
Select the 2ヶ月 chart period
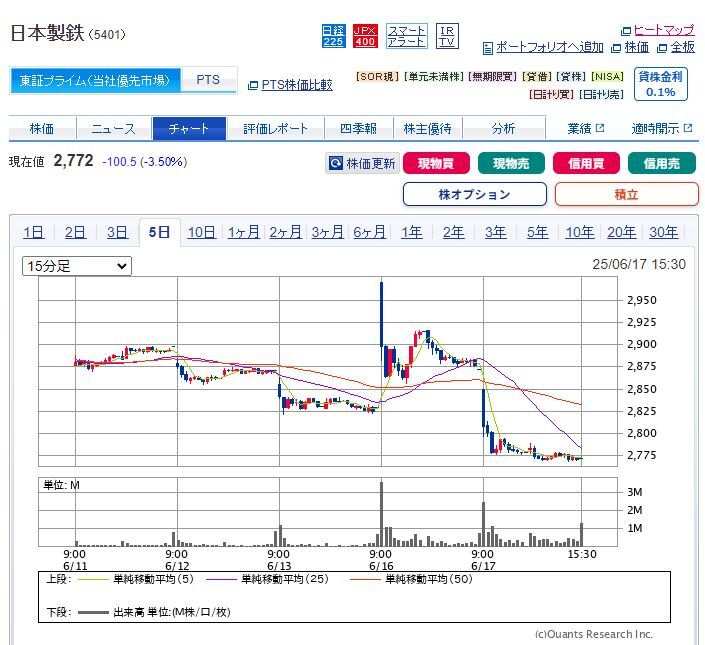click(x=286, y=232)
